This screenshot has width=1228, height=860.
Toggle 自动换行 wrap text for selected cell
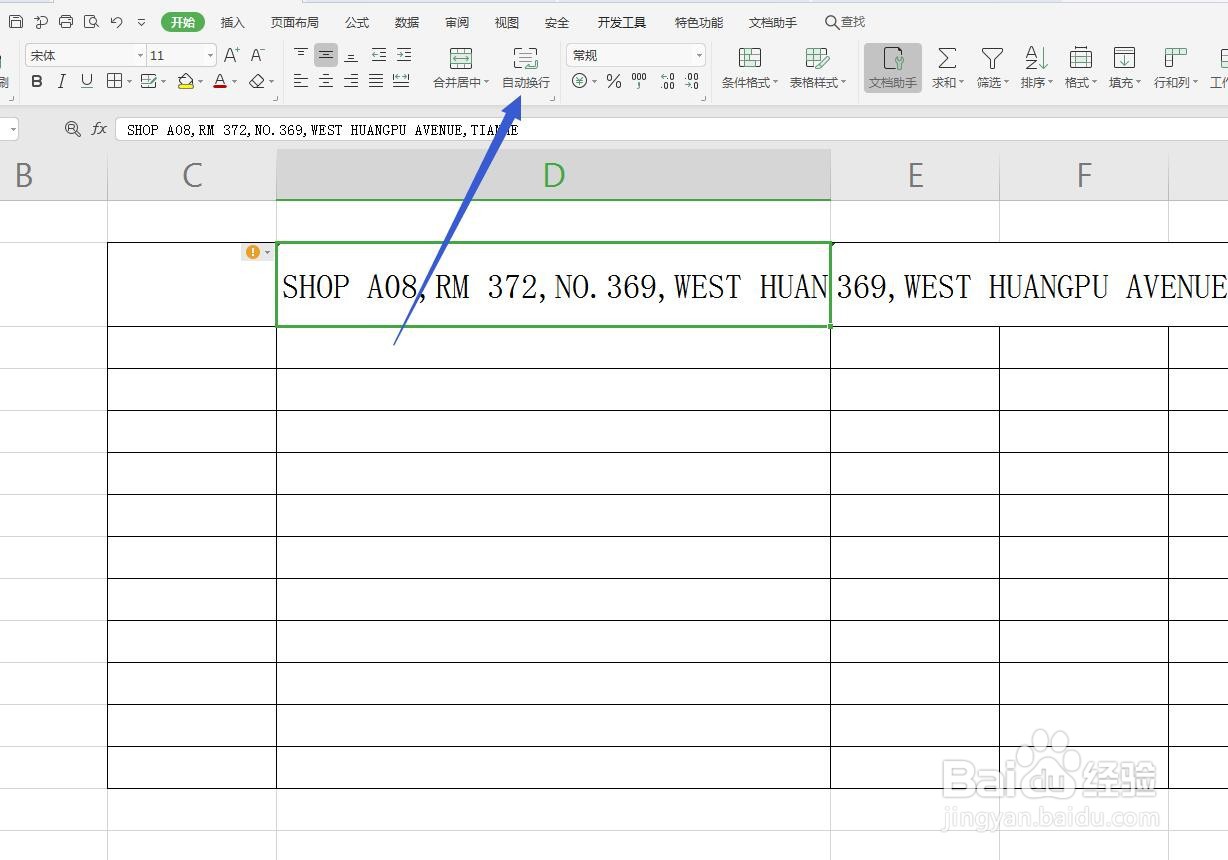pyautogui.click(x=525, y=68)
